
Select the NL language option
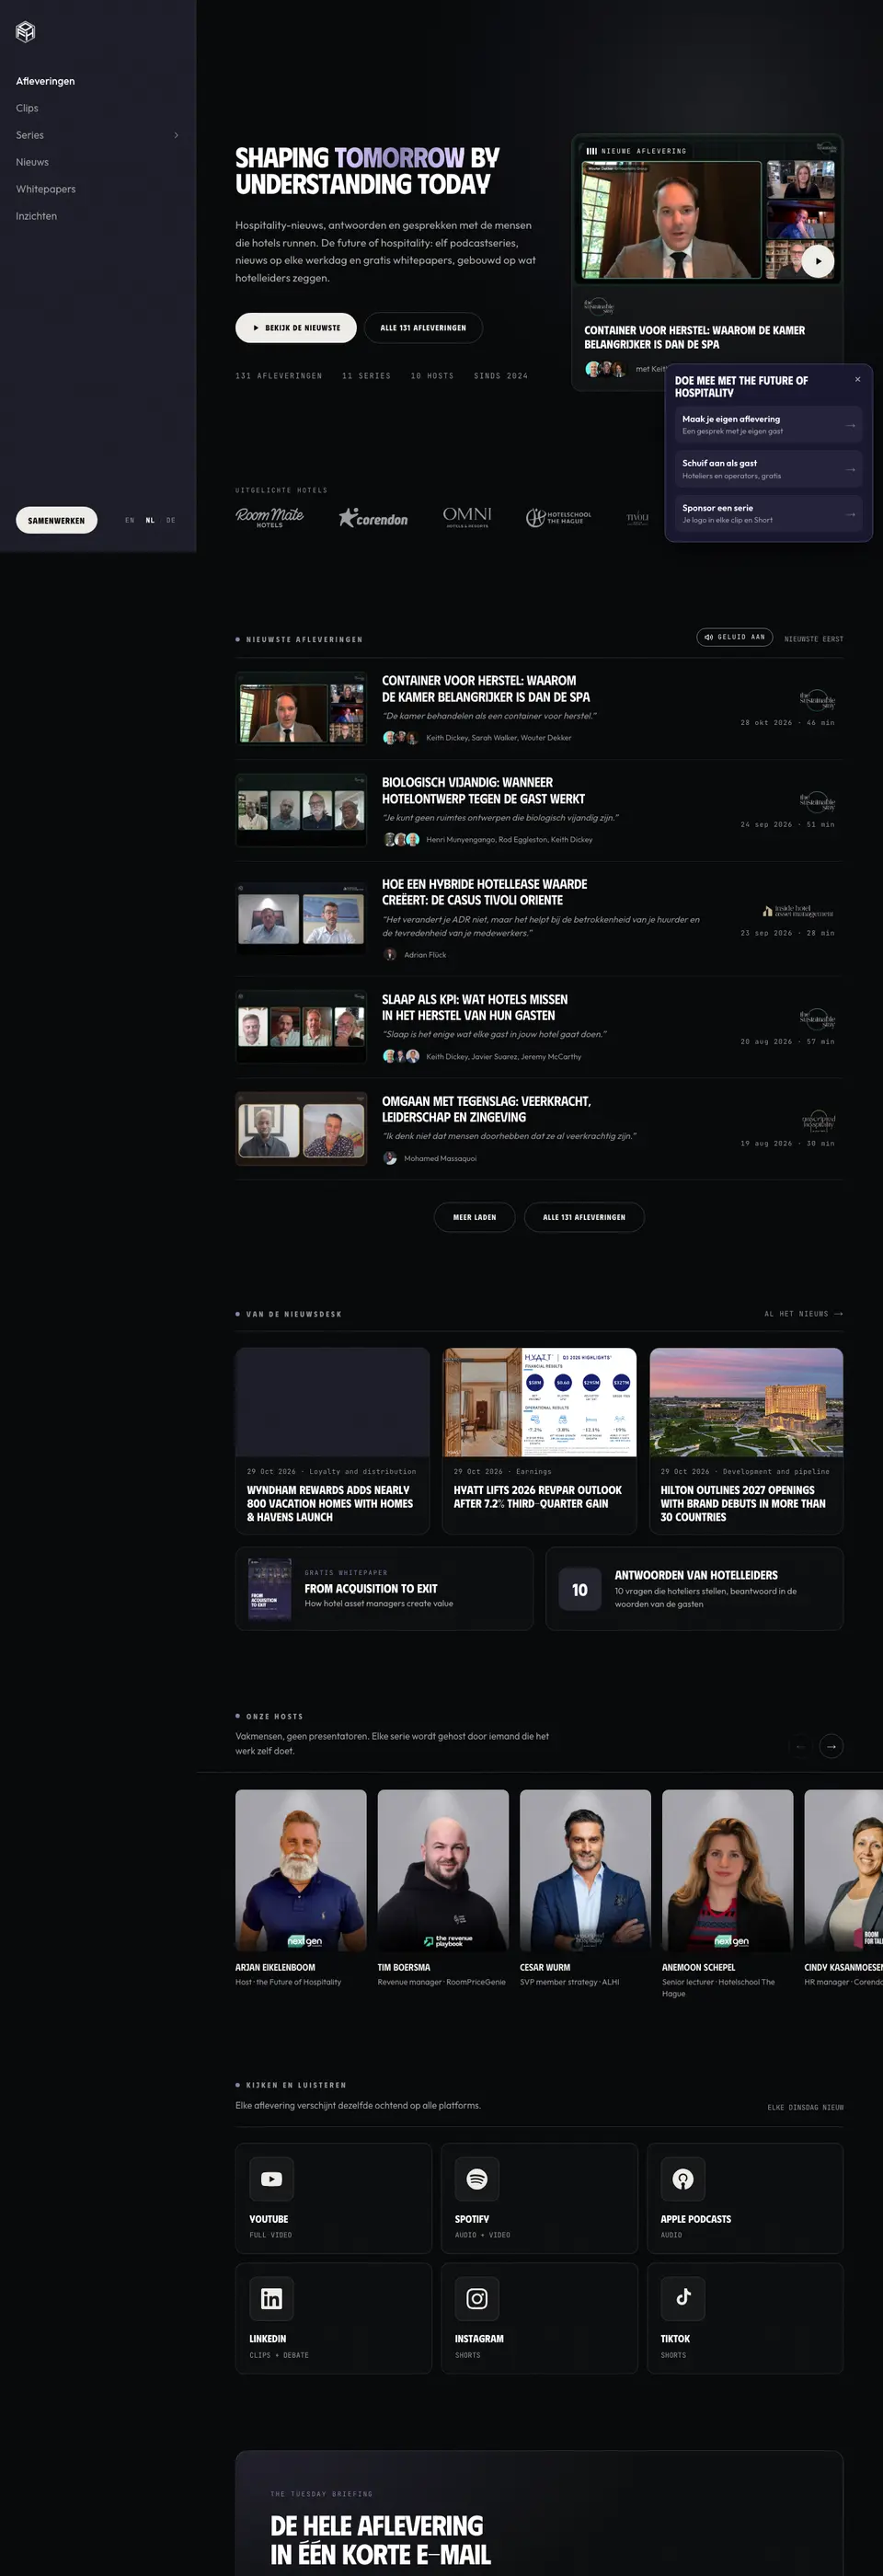coord(150,520)
